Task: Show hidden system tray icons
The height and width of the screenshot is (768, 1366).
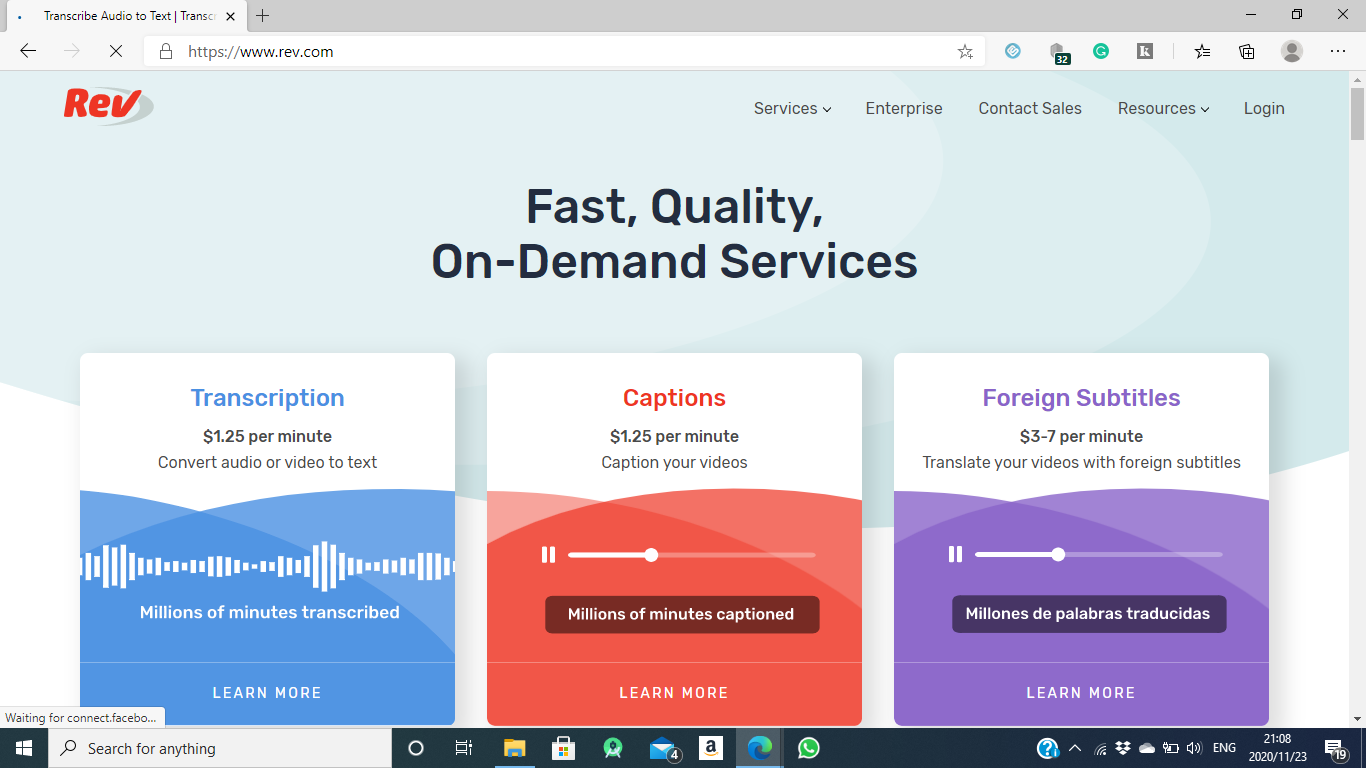Action: (x=1075, y=748)
